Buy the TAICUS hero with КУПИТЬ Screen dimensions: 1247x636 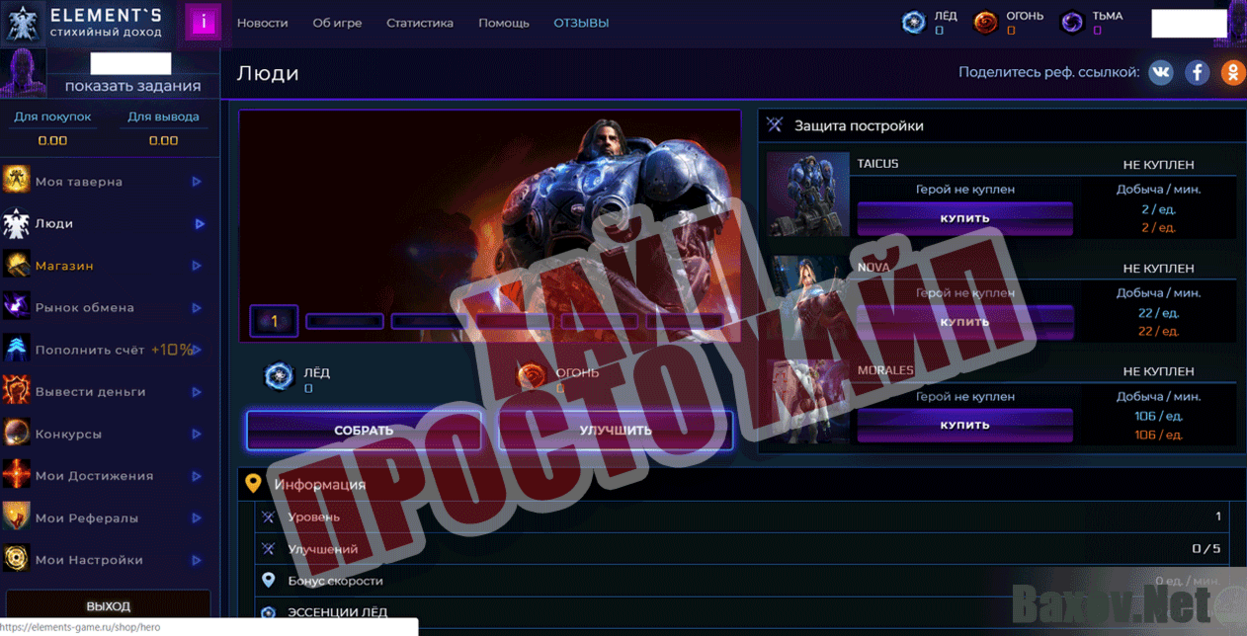click(x=965, y=218)
